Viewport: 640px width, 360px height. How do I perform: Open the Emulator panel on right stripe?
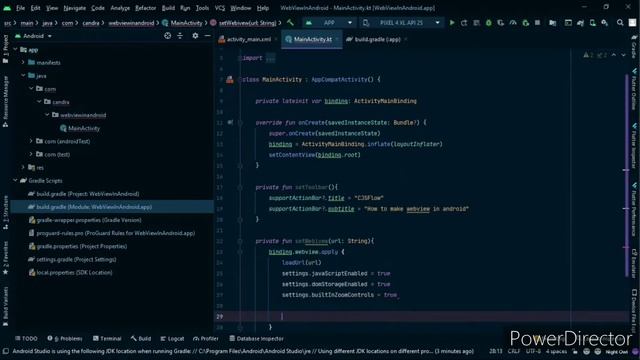(634, 264)
